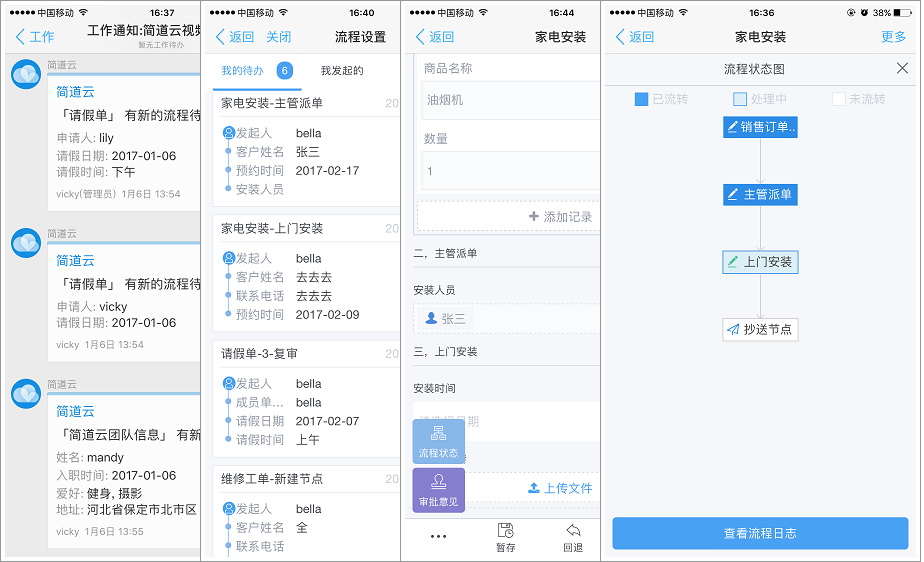This screenshot has width=924, height=562.
Task: Select the 销售订单 flow node
Action: (760, 127)
